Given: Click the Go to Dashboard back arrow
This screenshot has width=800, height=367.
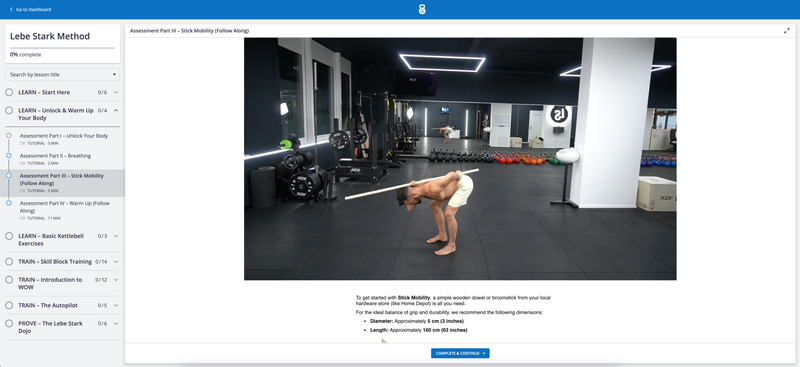Looking at the screenshot, I should click(11, 9).
